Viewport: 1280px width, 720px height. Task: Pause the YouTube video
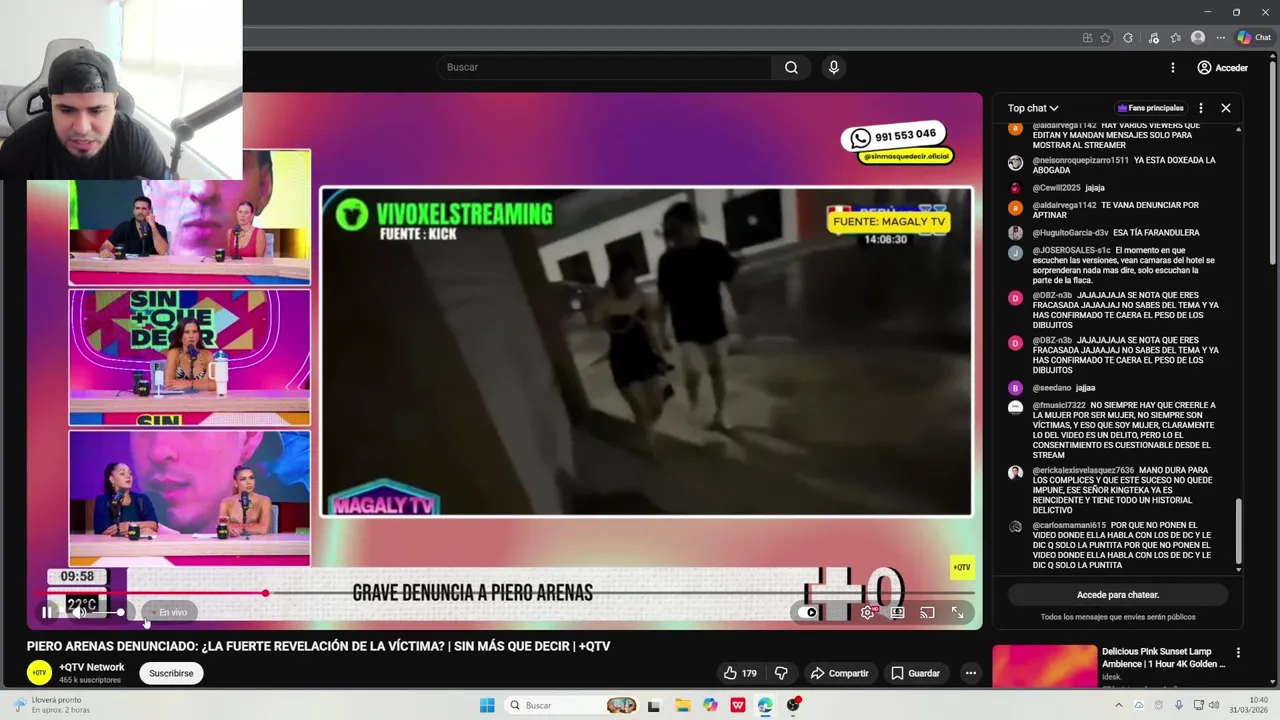pos(46,612)
